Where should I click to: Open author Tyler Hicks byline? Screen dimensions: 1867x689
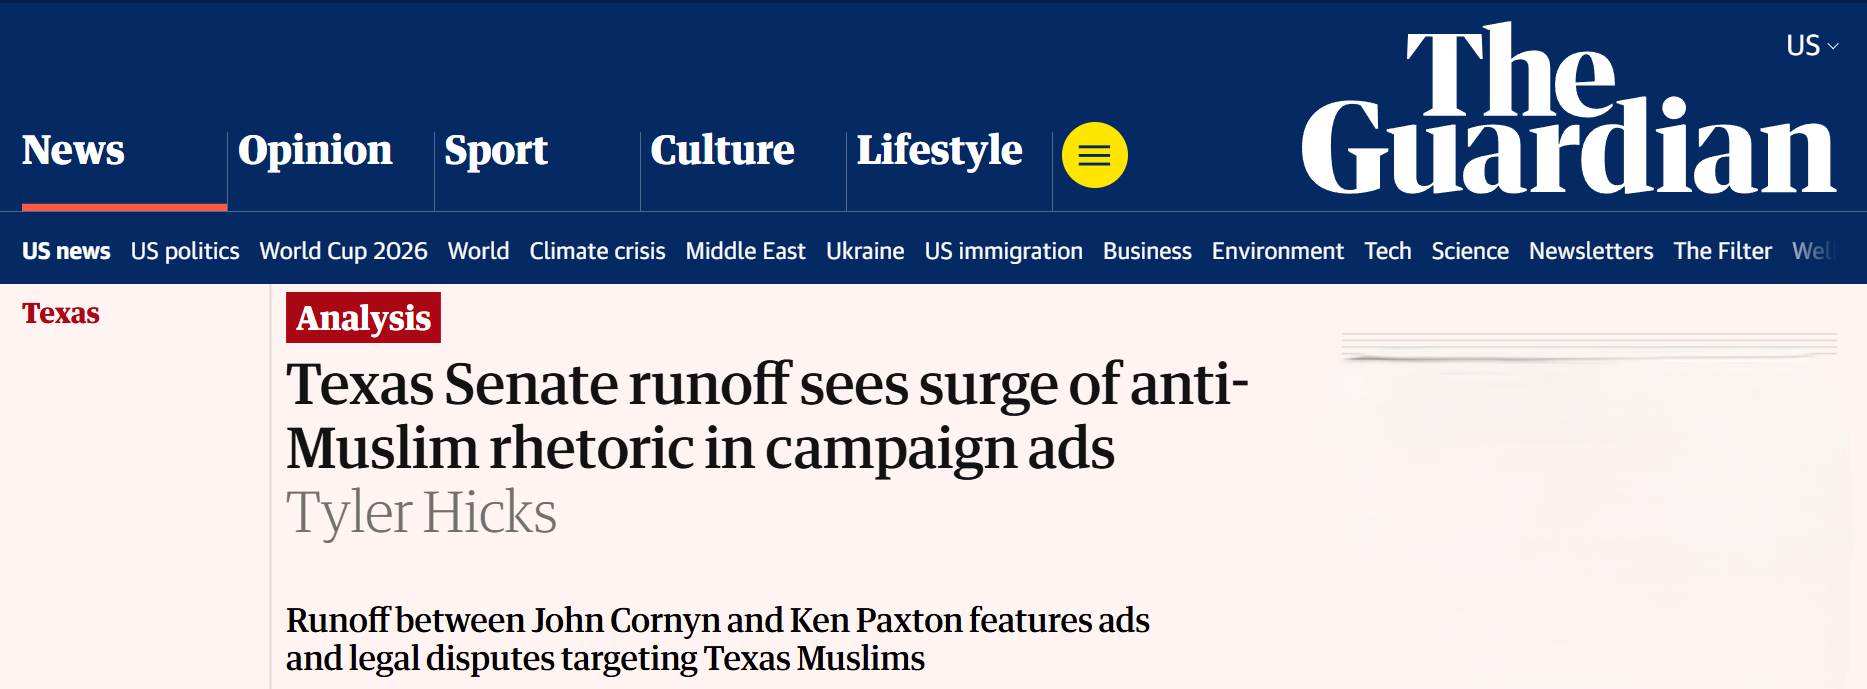421,513
